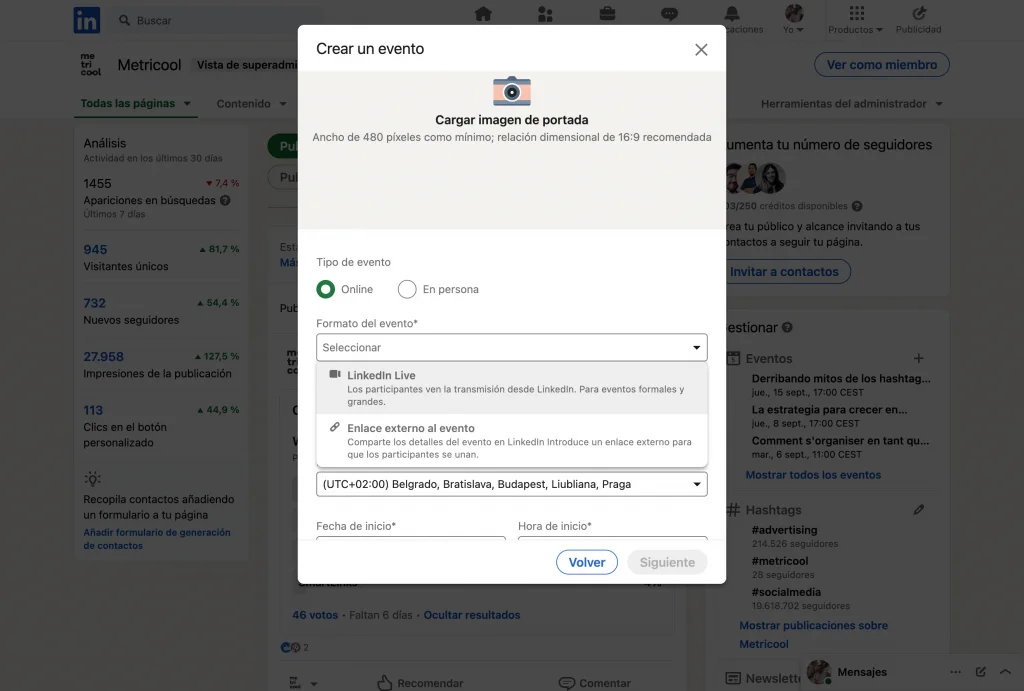Viewport: 1024px width, 691px height.
Task: Choose Enlace externo al evento option
Action: click(511, 441)
